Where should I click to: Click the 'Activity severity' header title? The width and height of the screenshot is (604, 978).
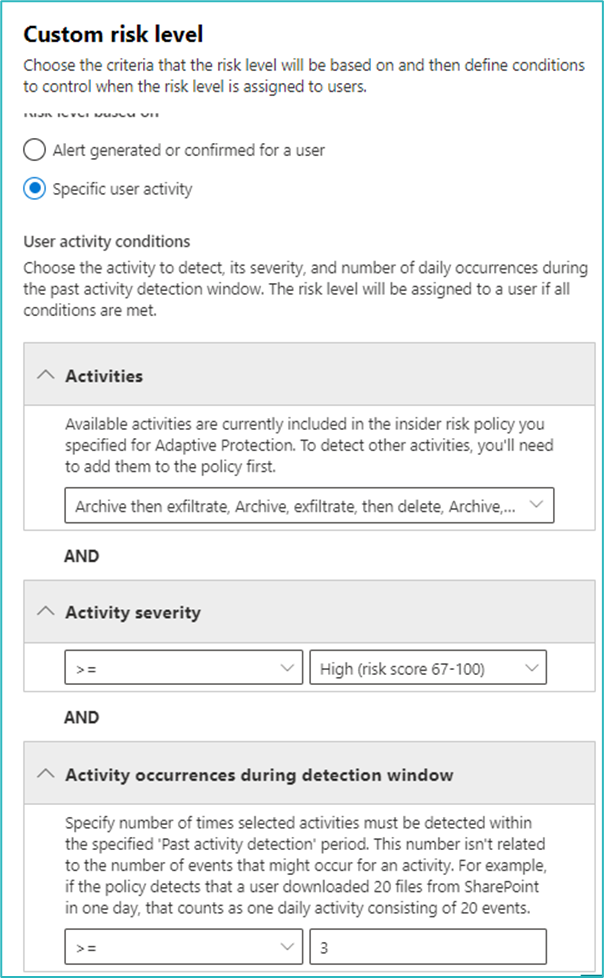[x=132, y=612]
